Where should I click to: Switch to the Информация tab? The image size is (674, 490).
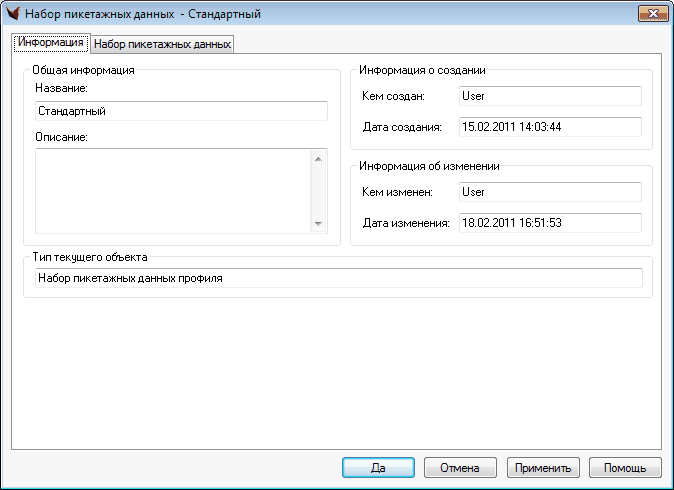pyautogui.click(x=50, y=43)
